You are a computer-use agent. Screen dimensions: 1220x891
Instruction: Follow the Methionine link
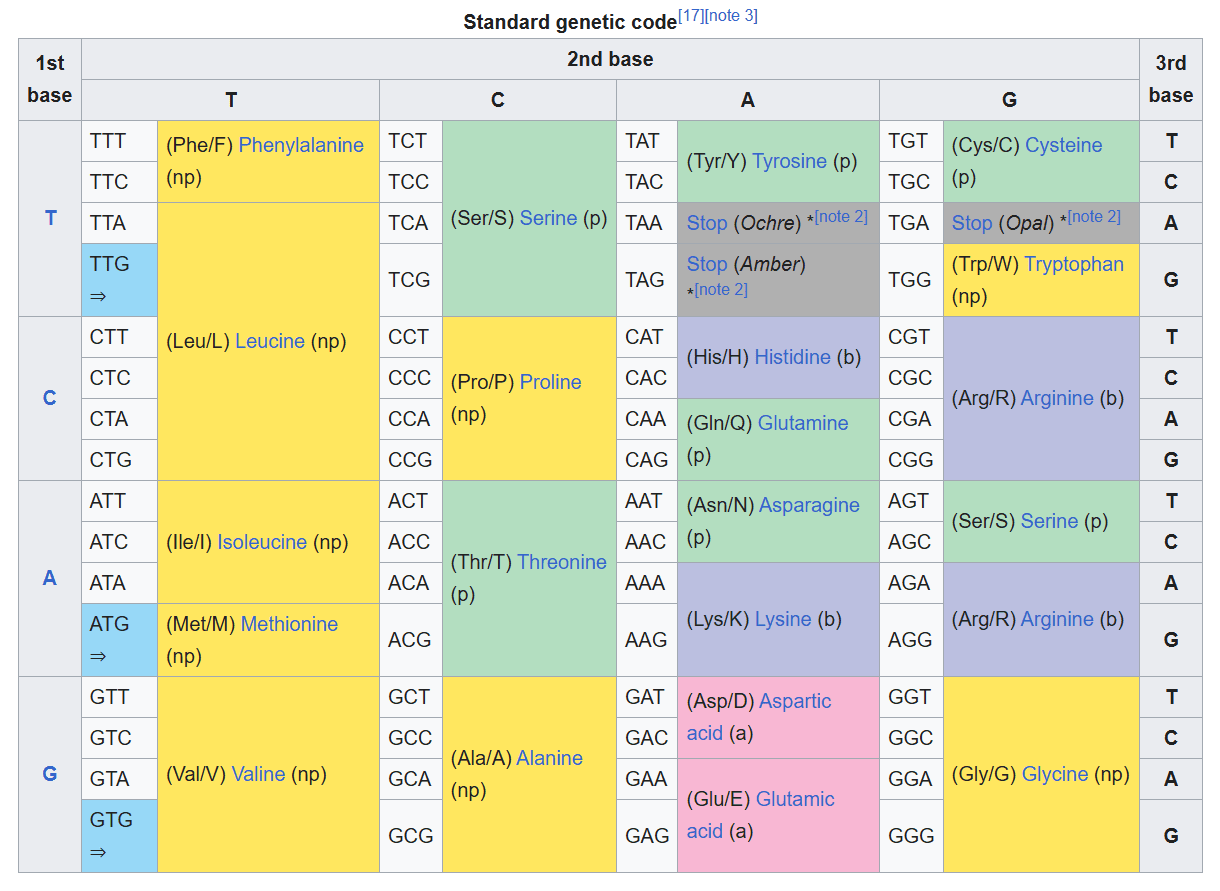pos(289,624)
